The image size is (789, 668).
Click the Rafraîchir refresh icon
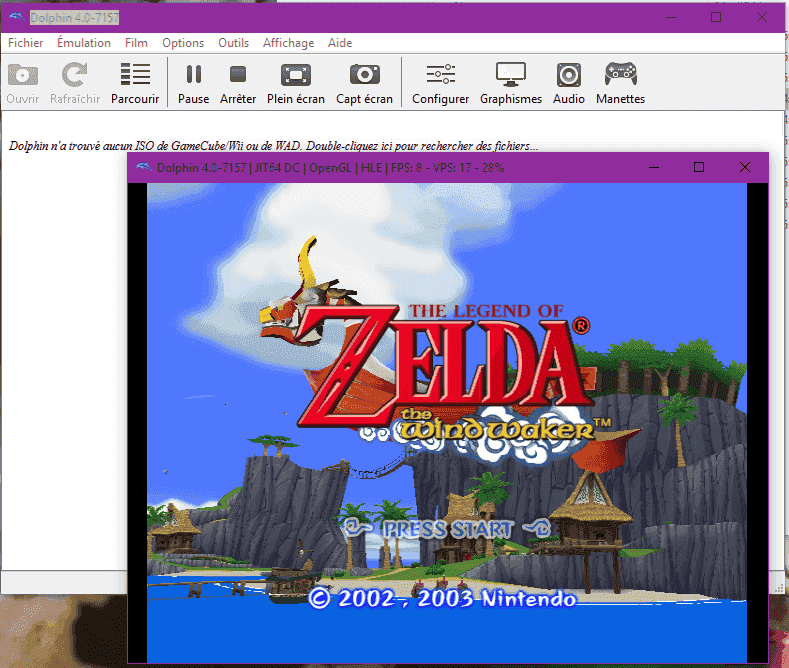[74, 75]
